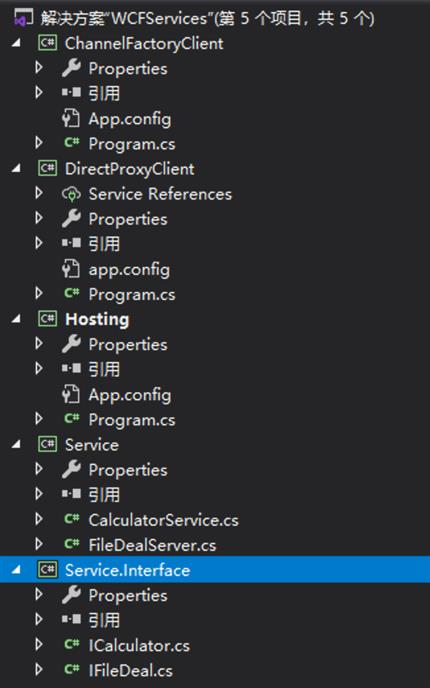Select the Service project name
This screenshot has width=430, height=688.
92,444
